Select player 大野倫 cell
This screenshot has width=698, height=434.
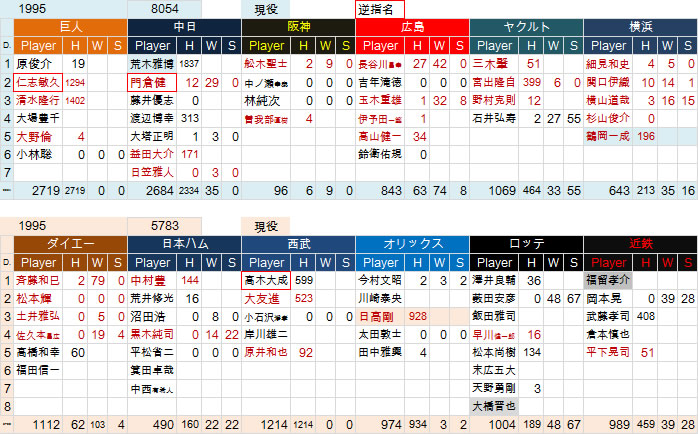pyautogui.click(x=38, y=137)
